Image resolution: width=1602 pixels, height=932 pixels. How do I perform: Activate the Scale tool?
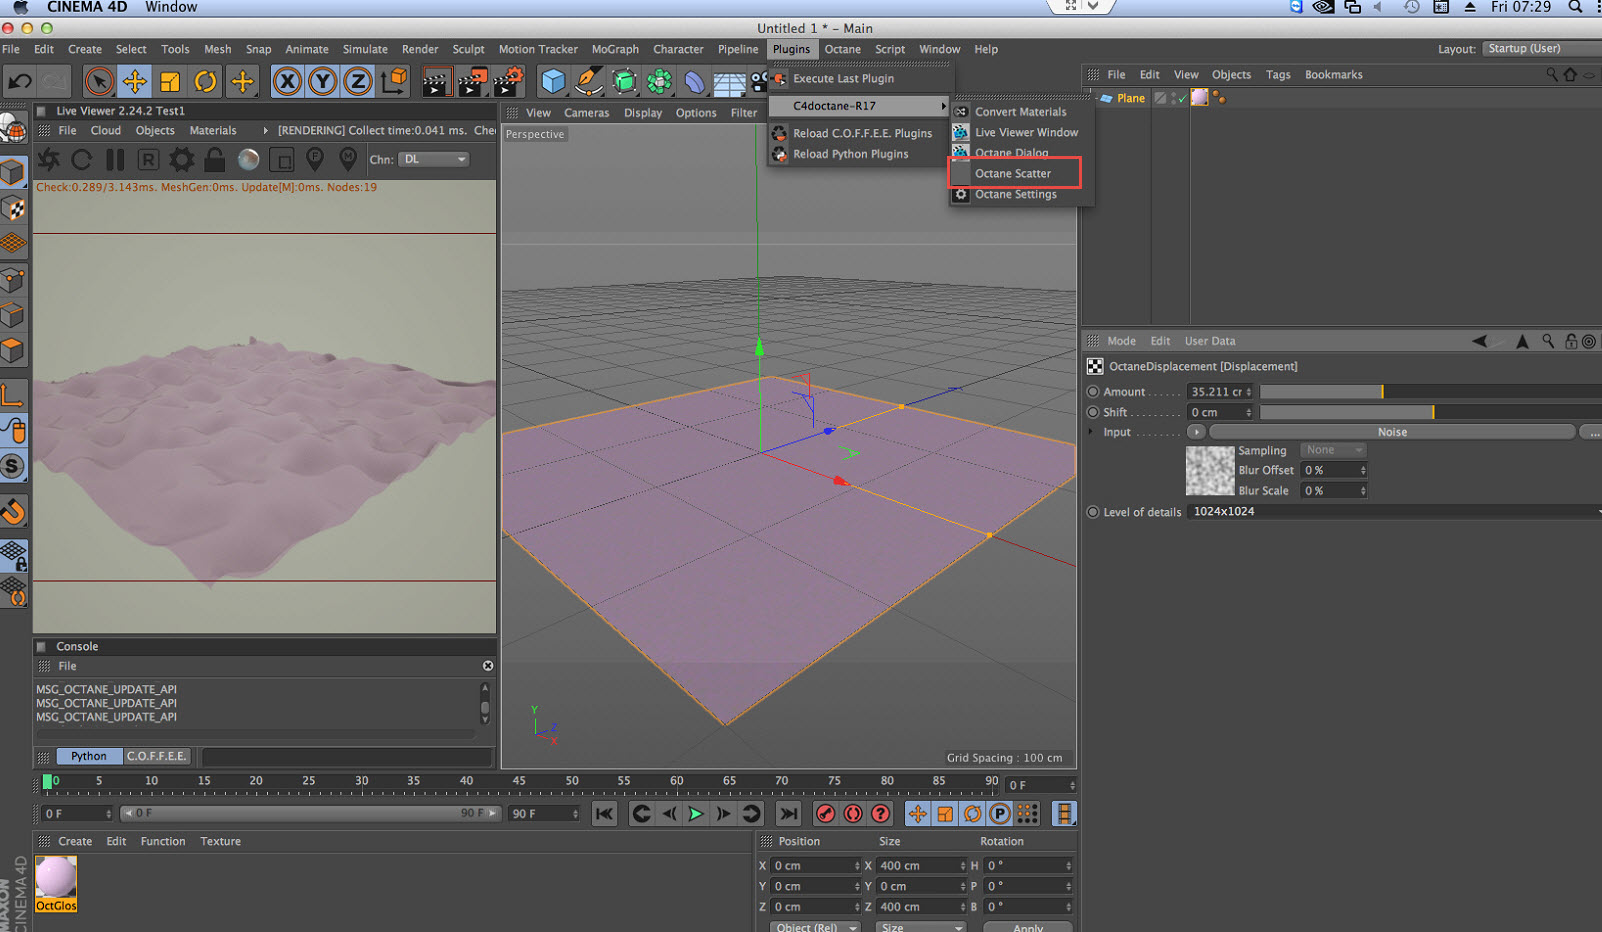click(x=170, y=81)
